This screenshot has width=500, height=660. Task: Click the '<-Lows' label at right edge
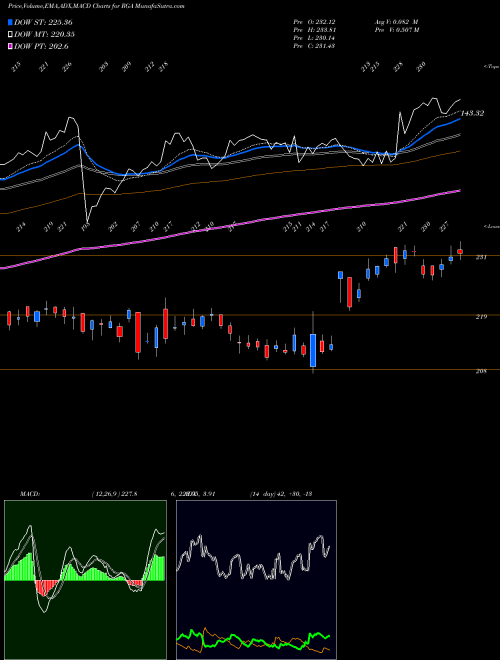[x=492, y=226]
